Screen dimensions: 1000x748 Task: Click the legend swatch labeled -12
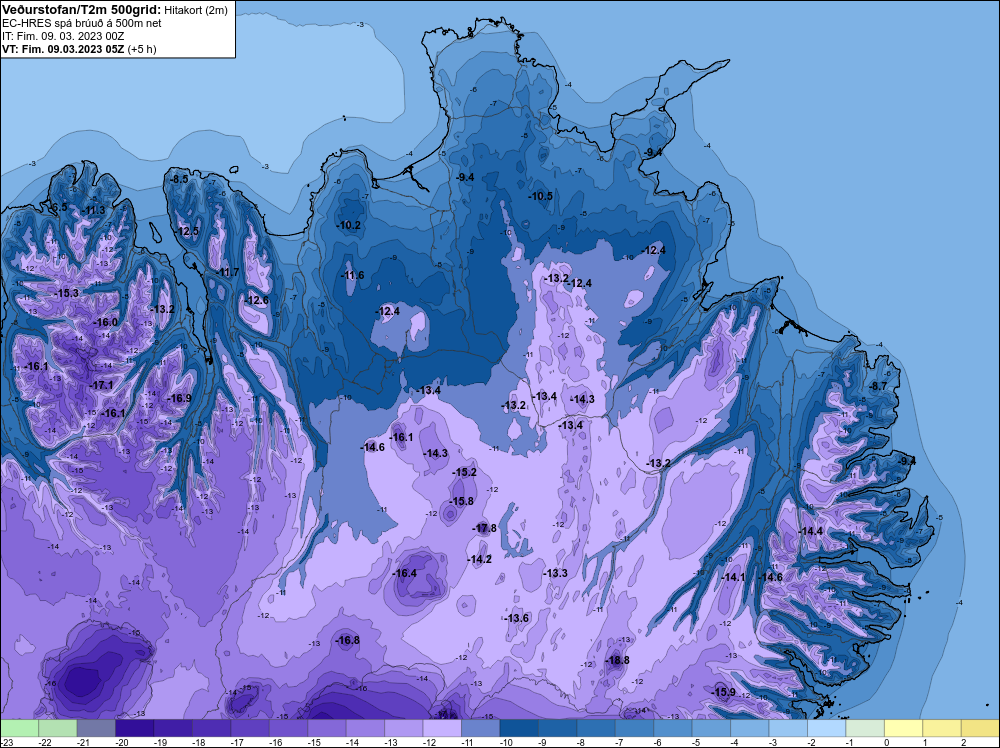click(x=442, y=728)
